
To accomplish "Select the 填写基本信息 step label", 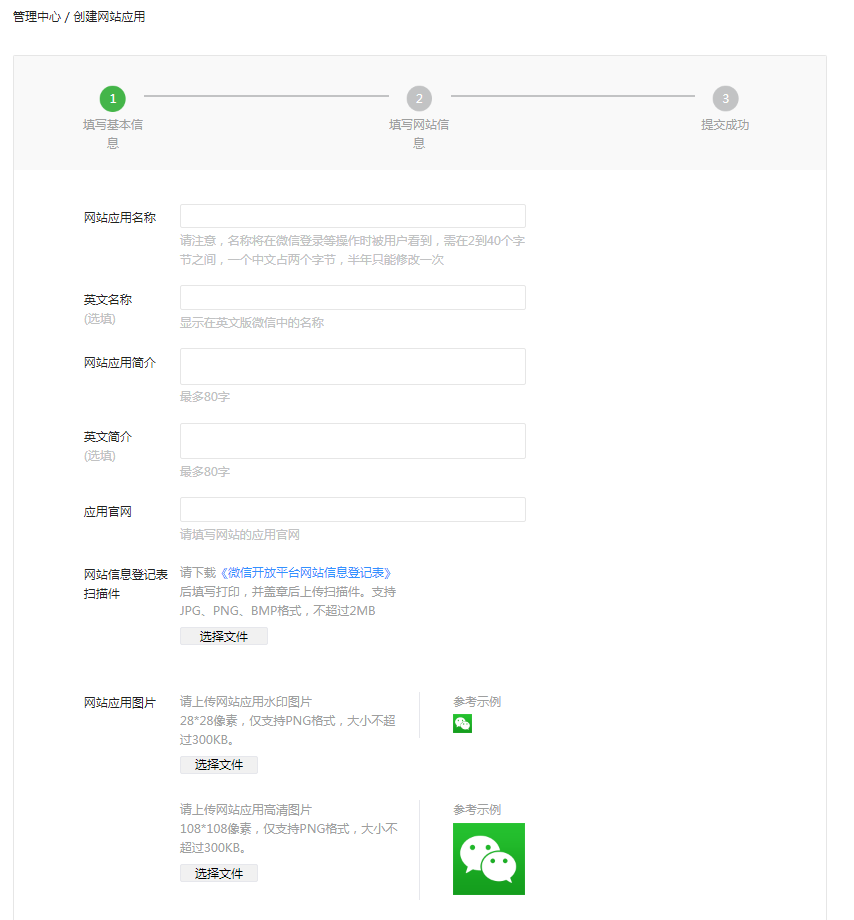I will (112, 134).
